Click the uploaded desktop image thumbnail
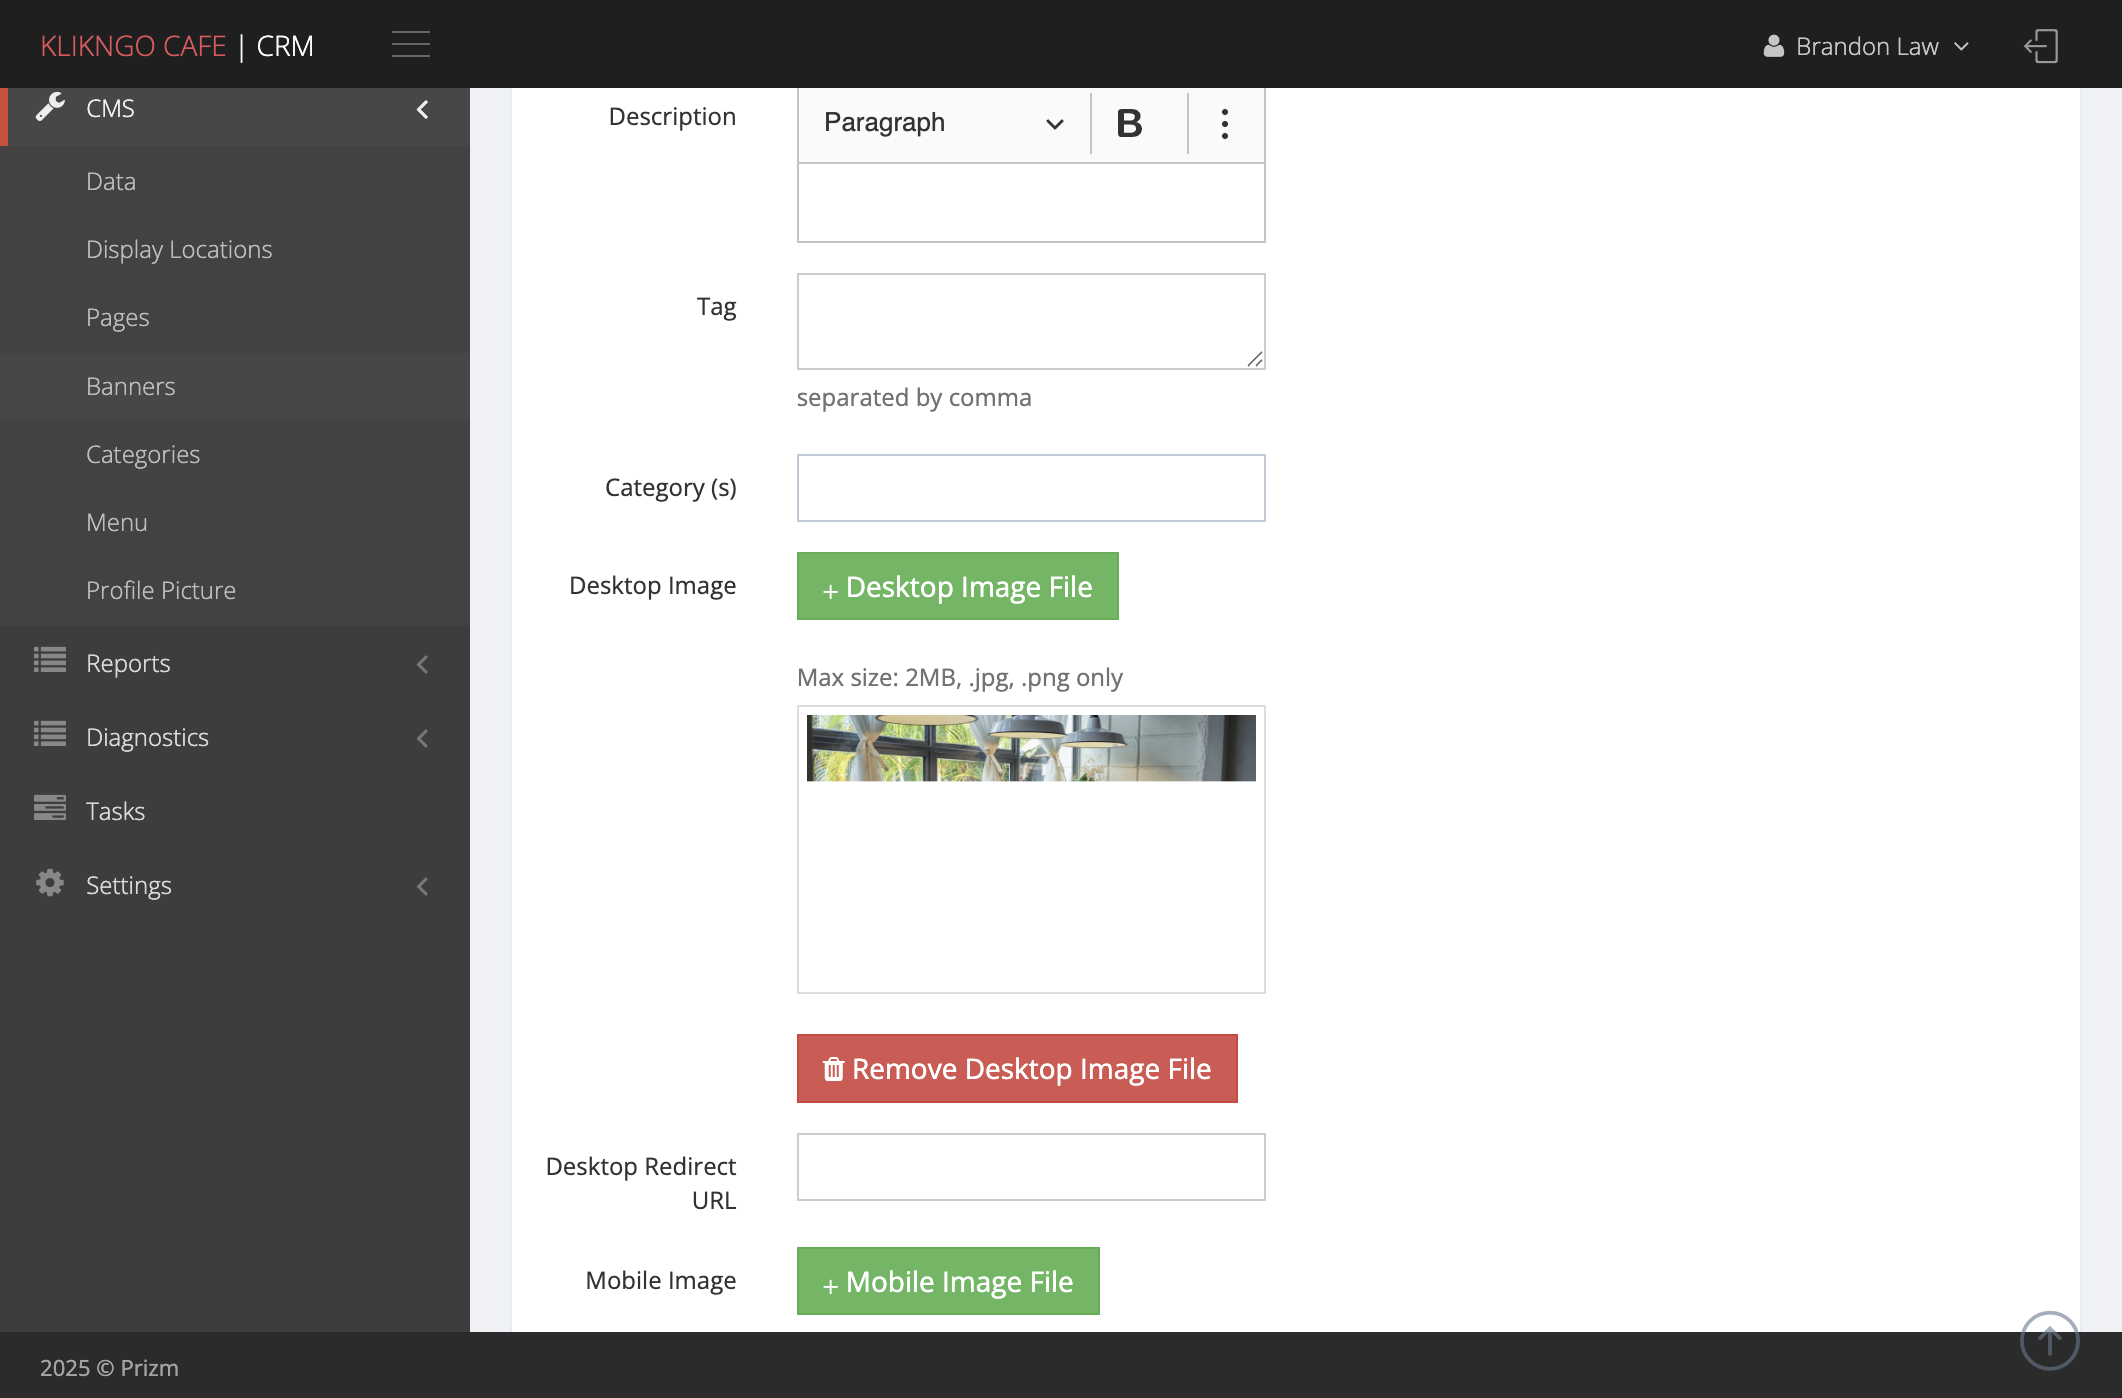The width and height of the screenshot is (2122, 1398). point(1031,748)
